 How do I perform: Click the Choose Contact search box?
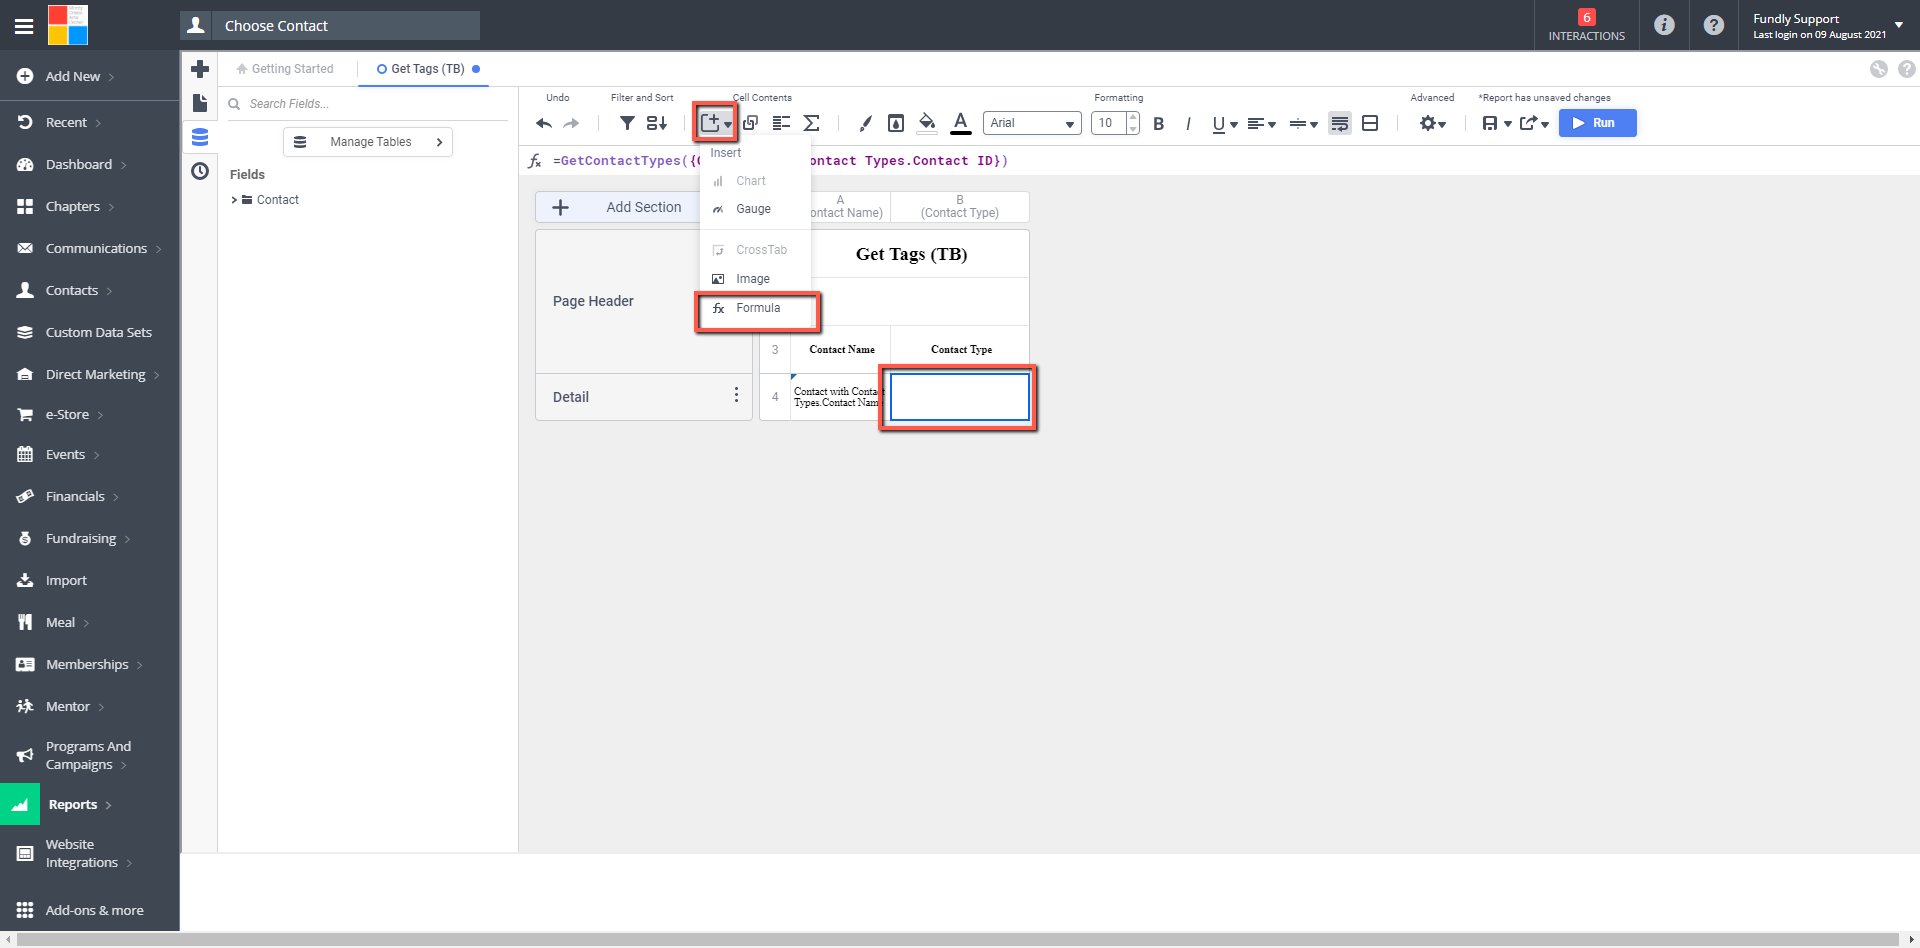click(348, 26)
